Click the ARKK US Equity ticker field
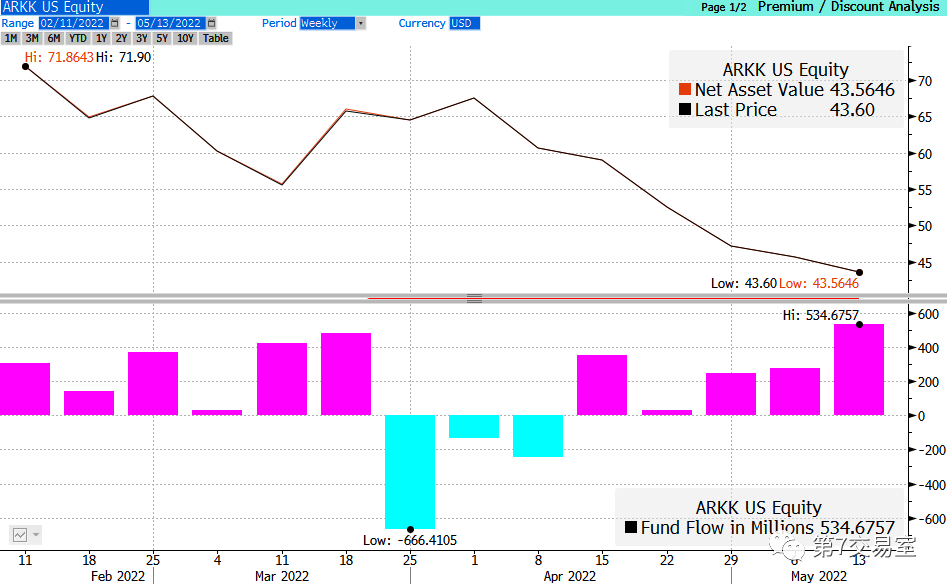Screen dimensions: 947x588 [74, 7]
